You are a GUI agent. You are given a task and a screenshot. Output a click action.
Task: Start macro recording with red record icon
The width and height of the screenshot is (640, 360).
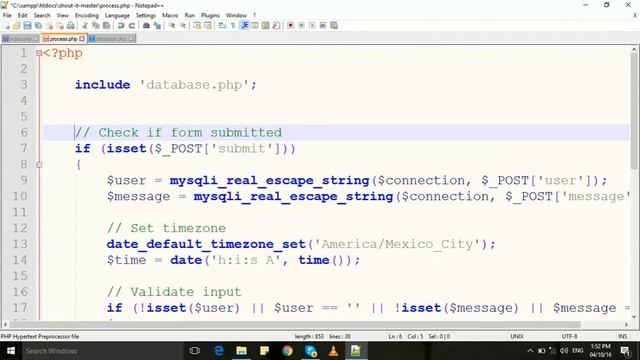pyautogui.click(x=291, y=25)
